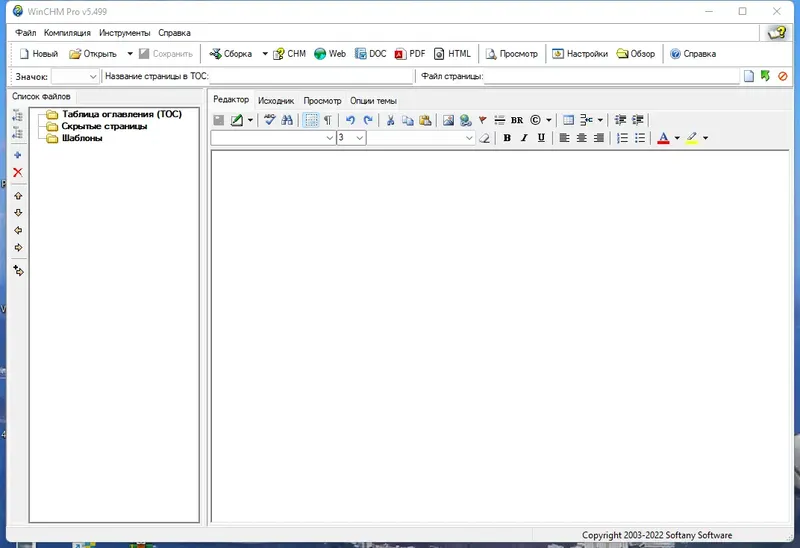Move item left to outdent in tree

pyautogui.click(x=18, y=230)
